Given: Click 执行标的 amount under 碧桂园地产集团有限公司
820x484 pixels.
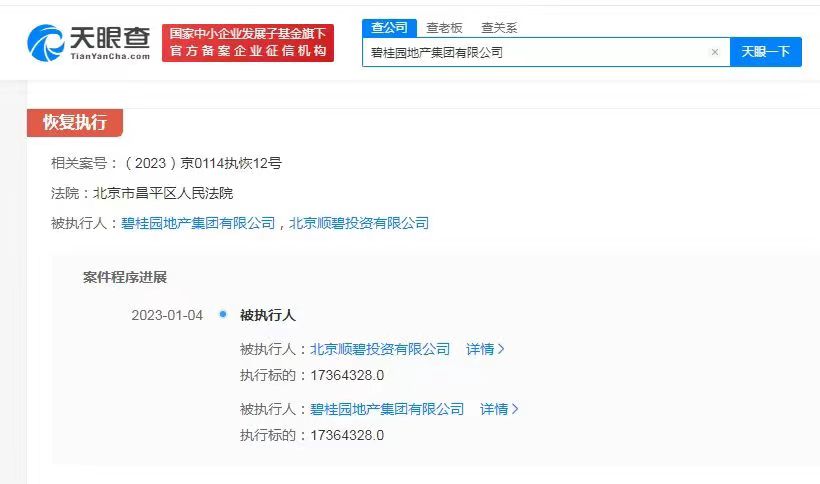Looking at the screenshot, I should pos(347,435).
